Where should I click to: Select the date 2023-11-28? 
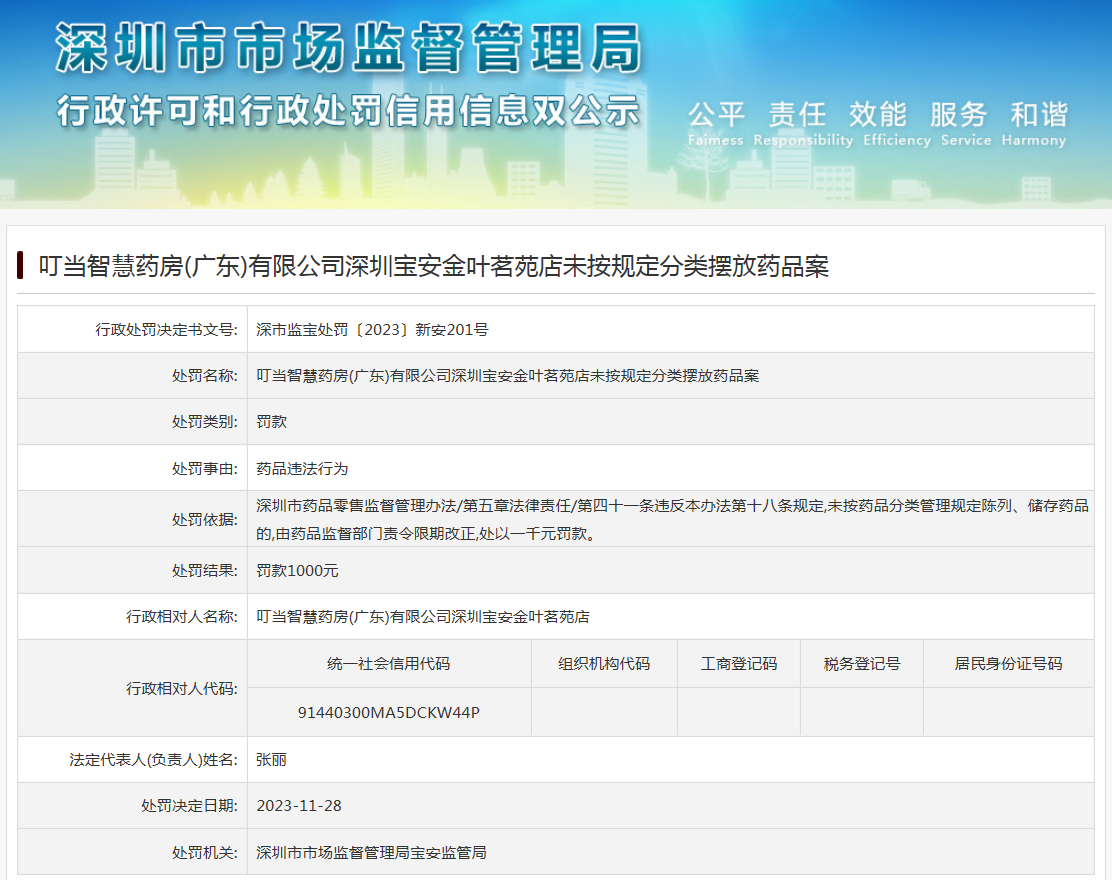[x=299, y=806]
